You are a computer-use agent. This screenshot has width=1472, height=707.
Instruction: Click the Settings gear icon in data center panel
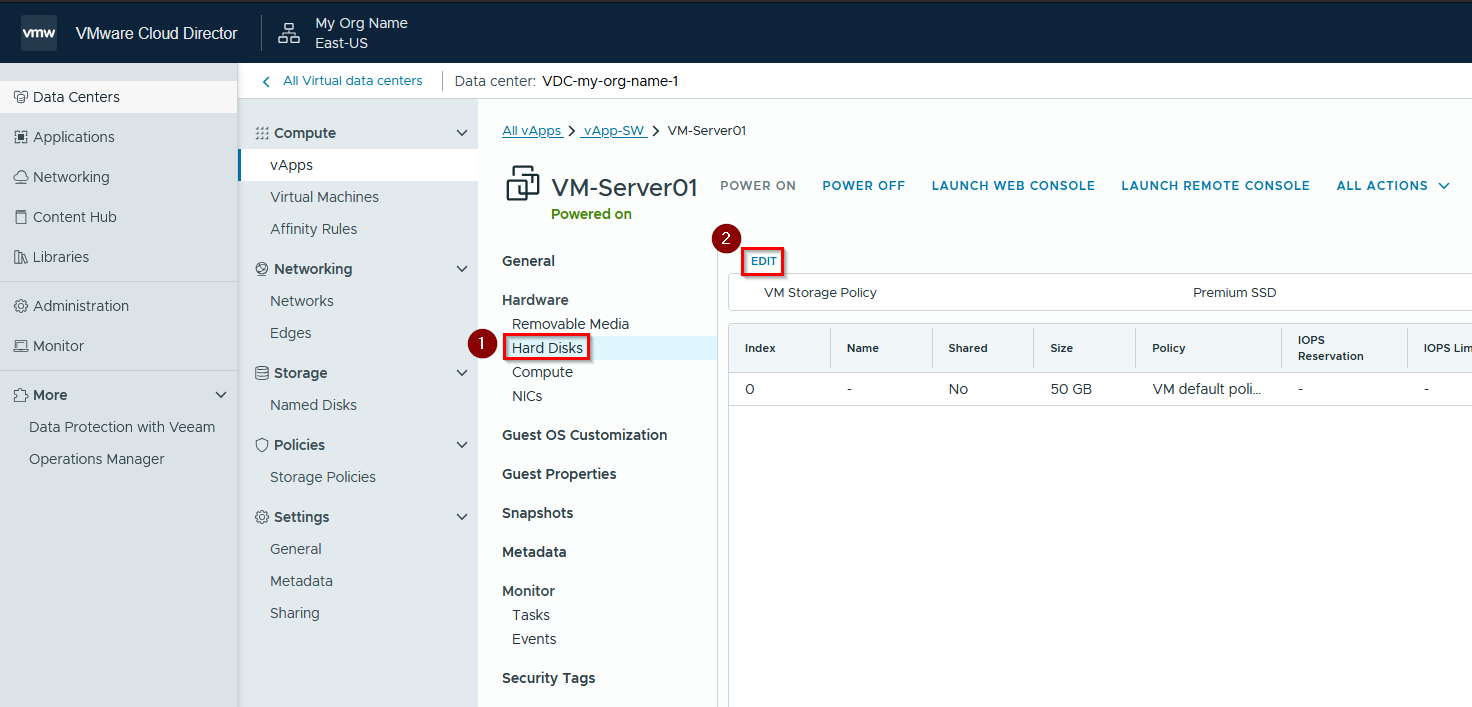pyautogui.click(x=262, y=517)
